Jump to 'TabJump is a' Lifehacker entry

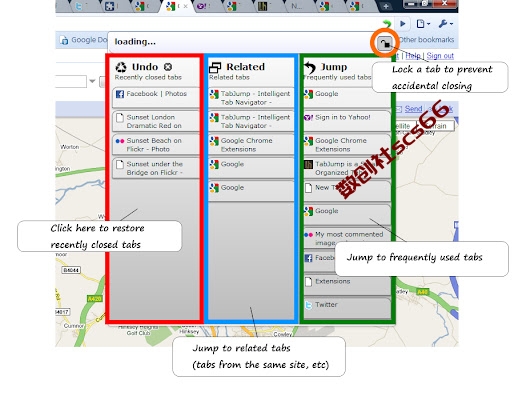(347, 168)
